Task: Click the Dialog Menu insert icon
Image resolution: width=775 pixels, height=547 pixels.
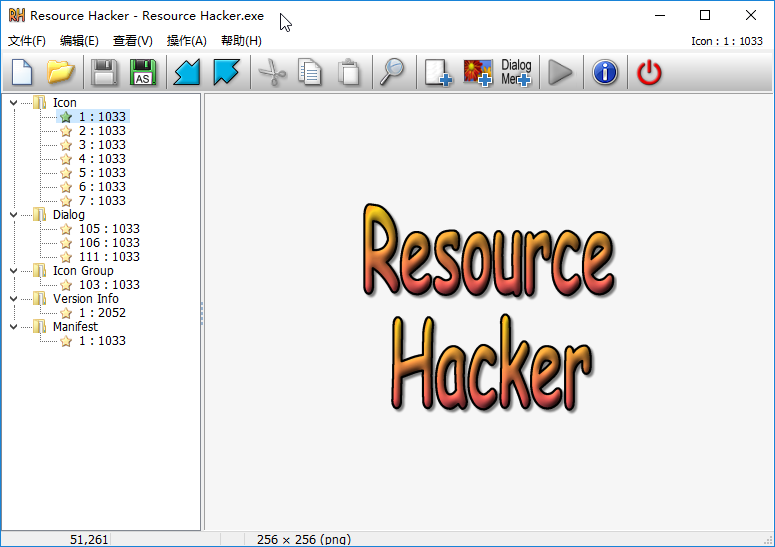Action: pyautogui.click(x=516, y=73)
